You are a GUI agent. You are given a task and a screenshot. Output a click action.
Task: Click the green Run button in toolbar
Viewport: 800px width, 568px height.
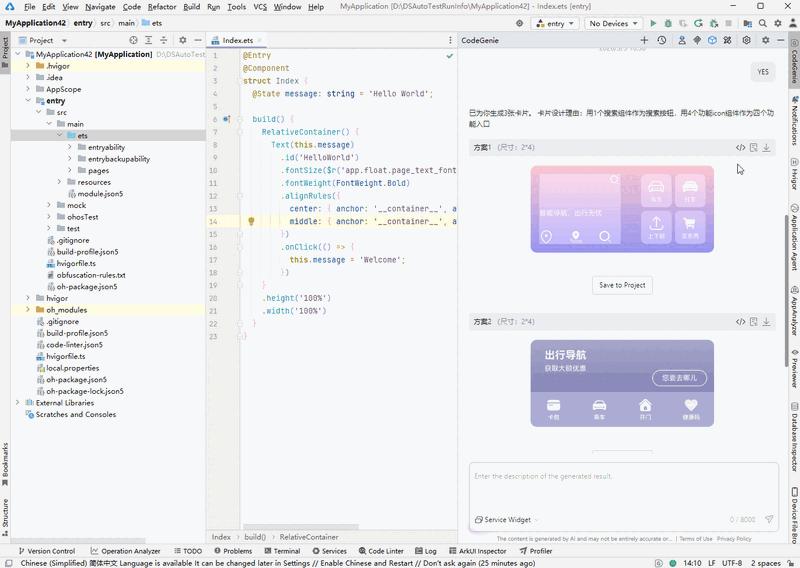coord(654,23)
